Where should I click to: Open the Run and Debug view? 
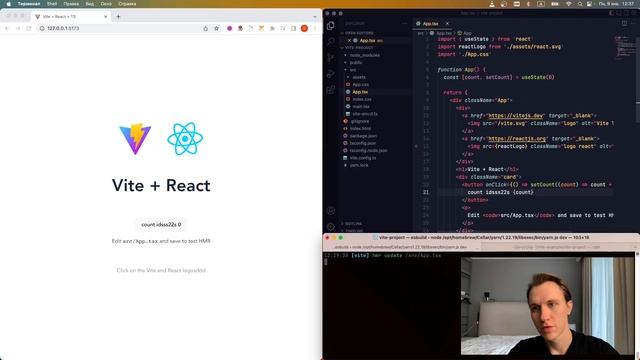click(x=331, y=74)
